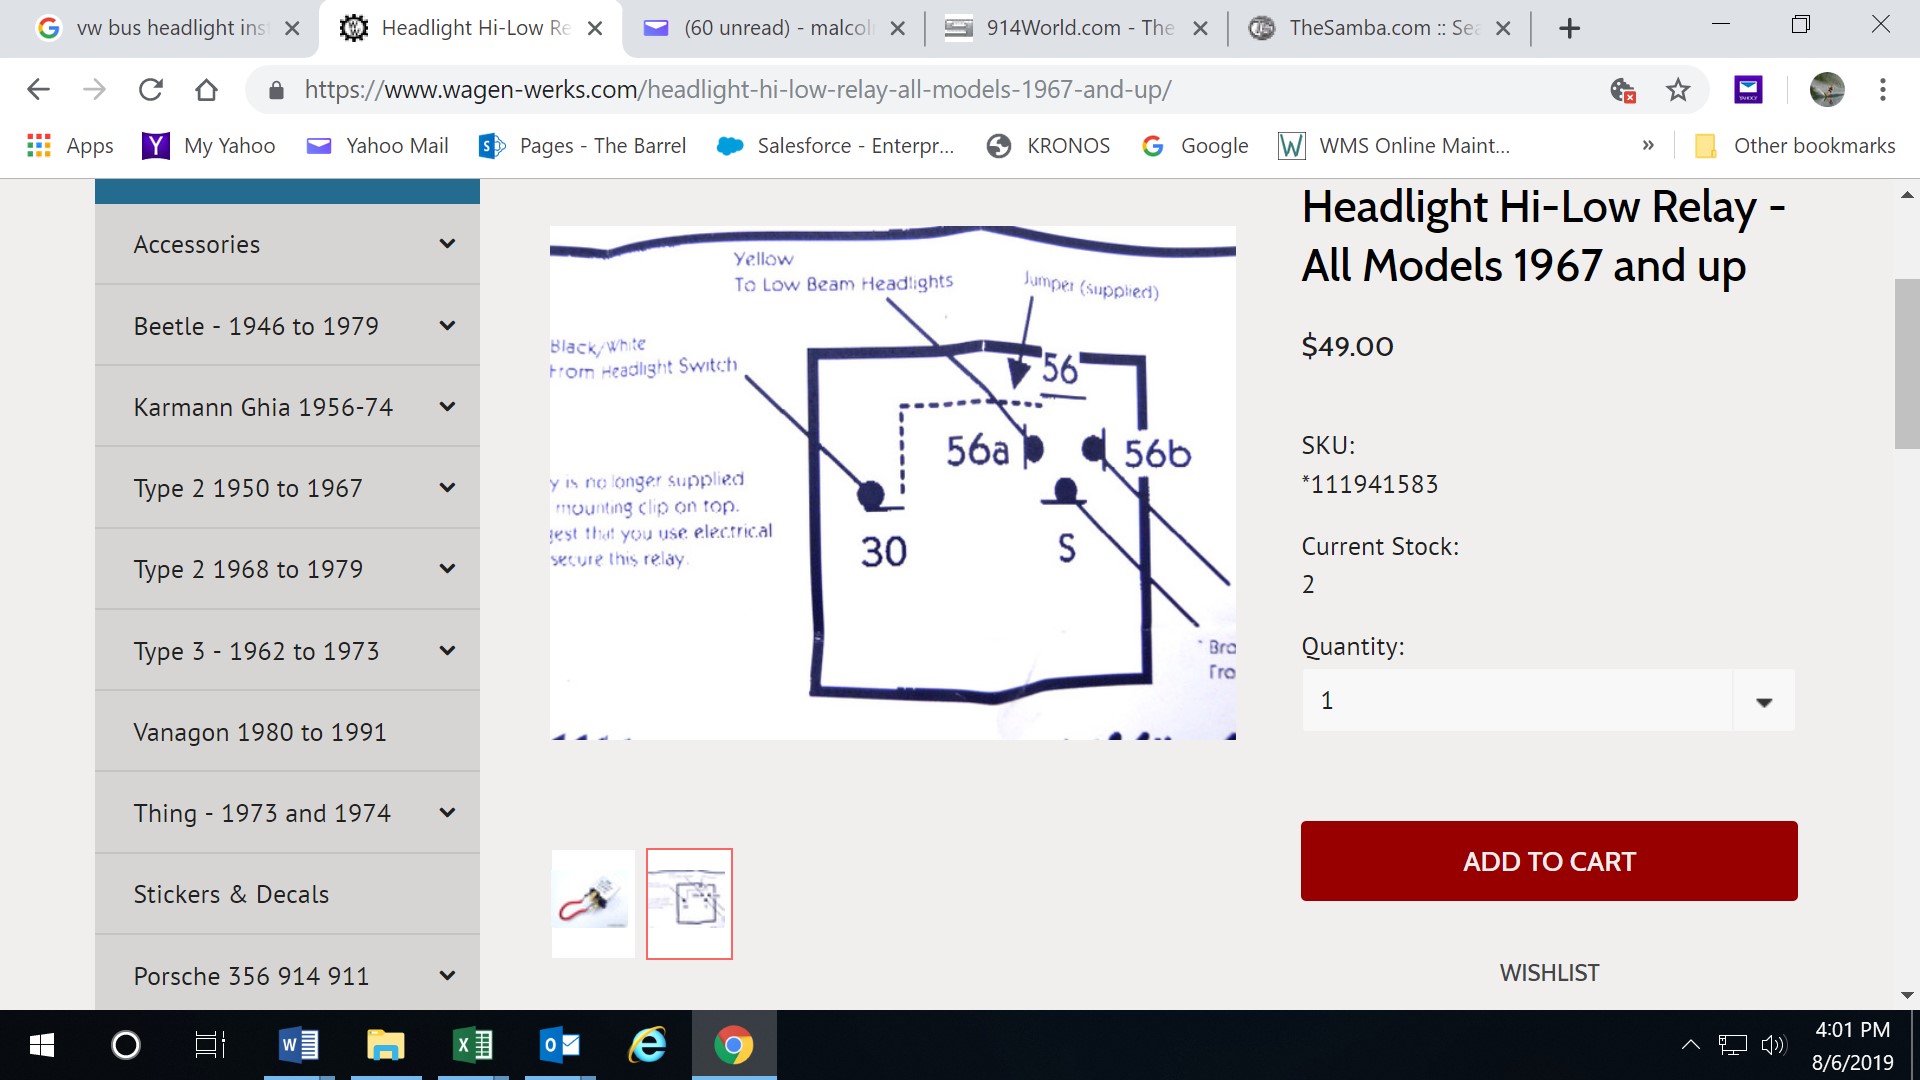Screen dimensions: 1920x1080
Task: Expand Porsche 356 914 911 category
Action: point(447,976)
